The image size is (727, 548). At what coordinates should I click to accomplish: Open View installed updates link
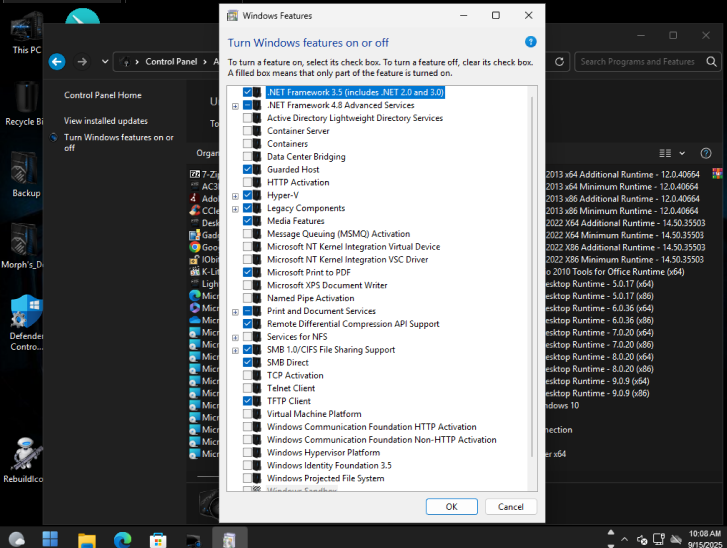[106, 121]
